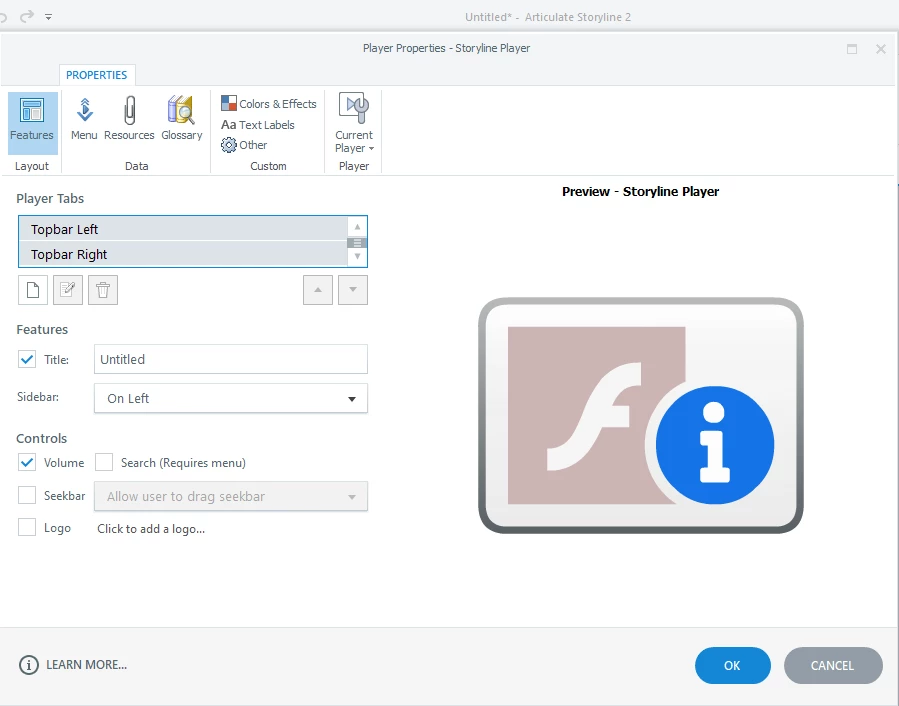
Task: Open Colors & Effects options
Action: (x=269, y=104)
